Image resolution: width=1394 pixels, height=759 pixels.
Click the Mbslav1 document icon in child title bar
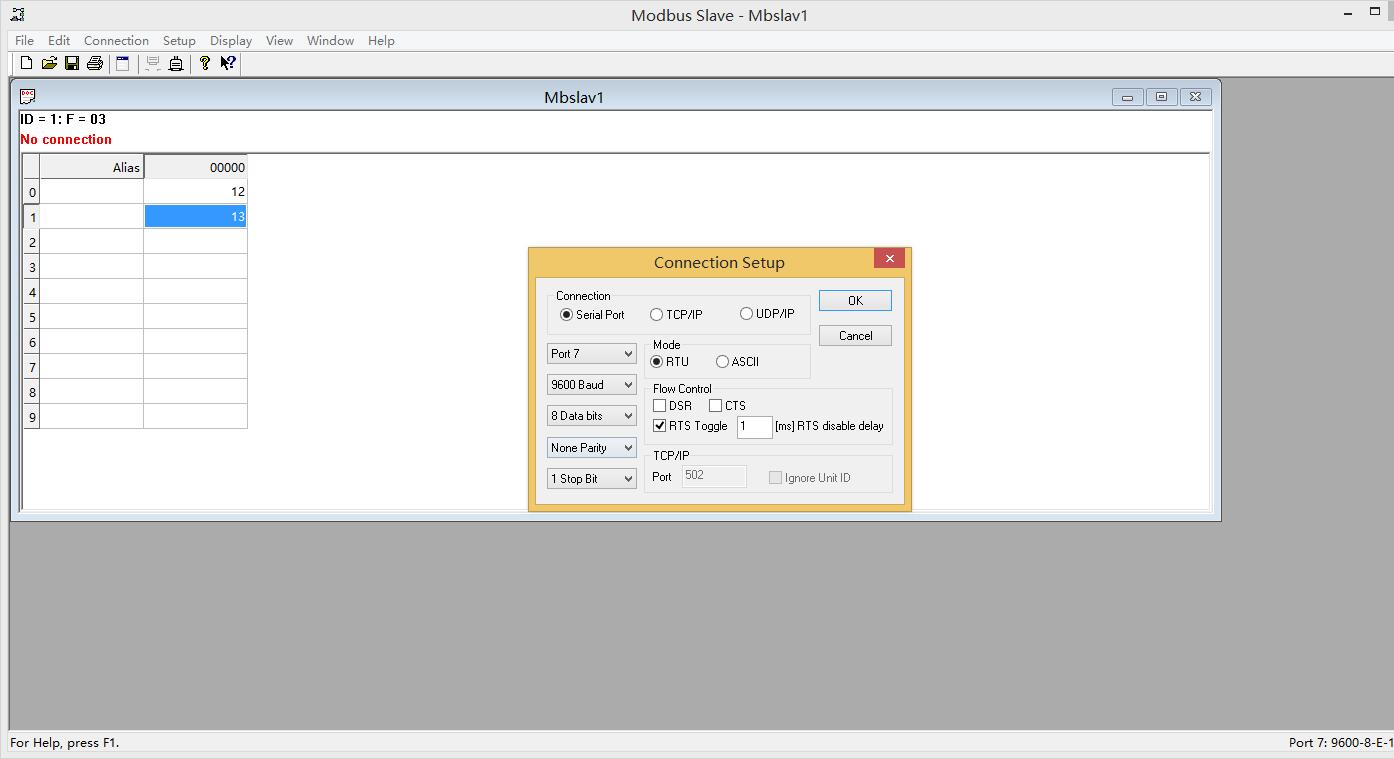point(28,96)
